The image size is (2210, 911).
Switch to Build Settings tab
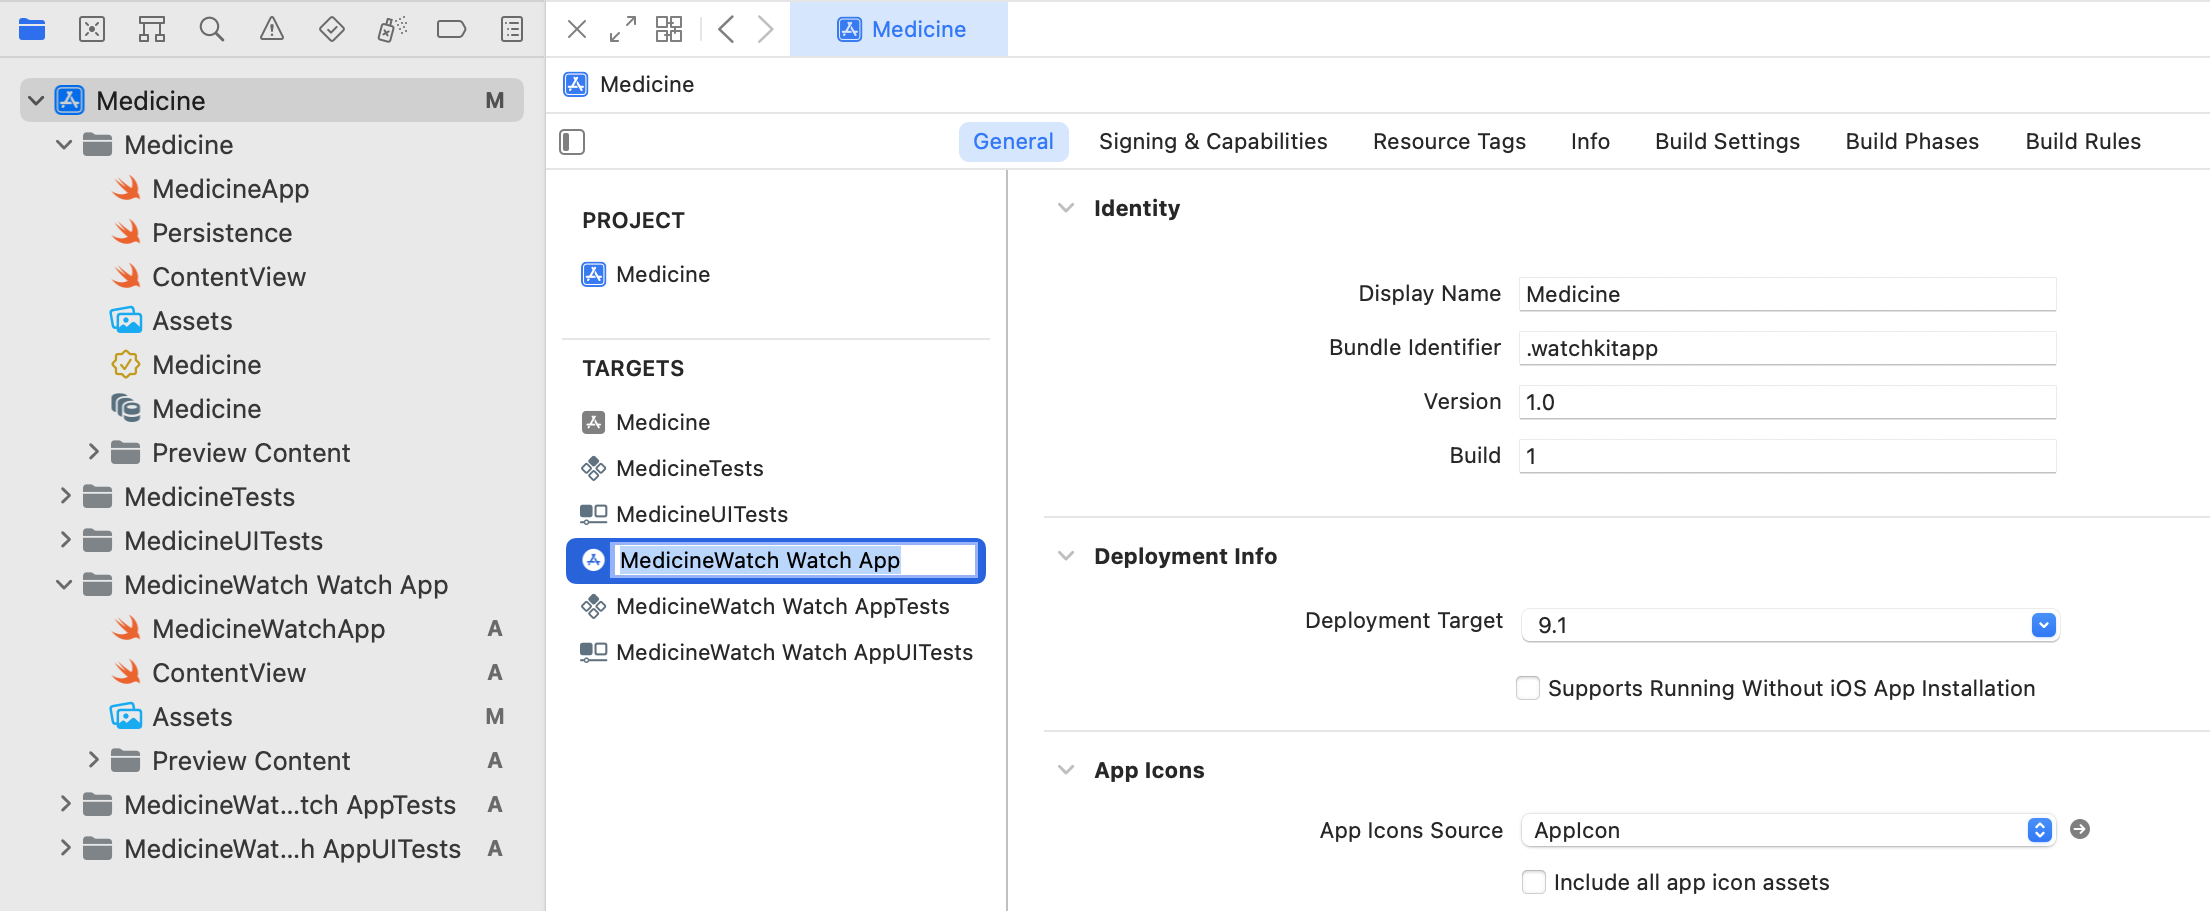[1727, 142]
